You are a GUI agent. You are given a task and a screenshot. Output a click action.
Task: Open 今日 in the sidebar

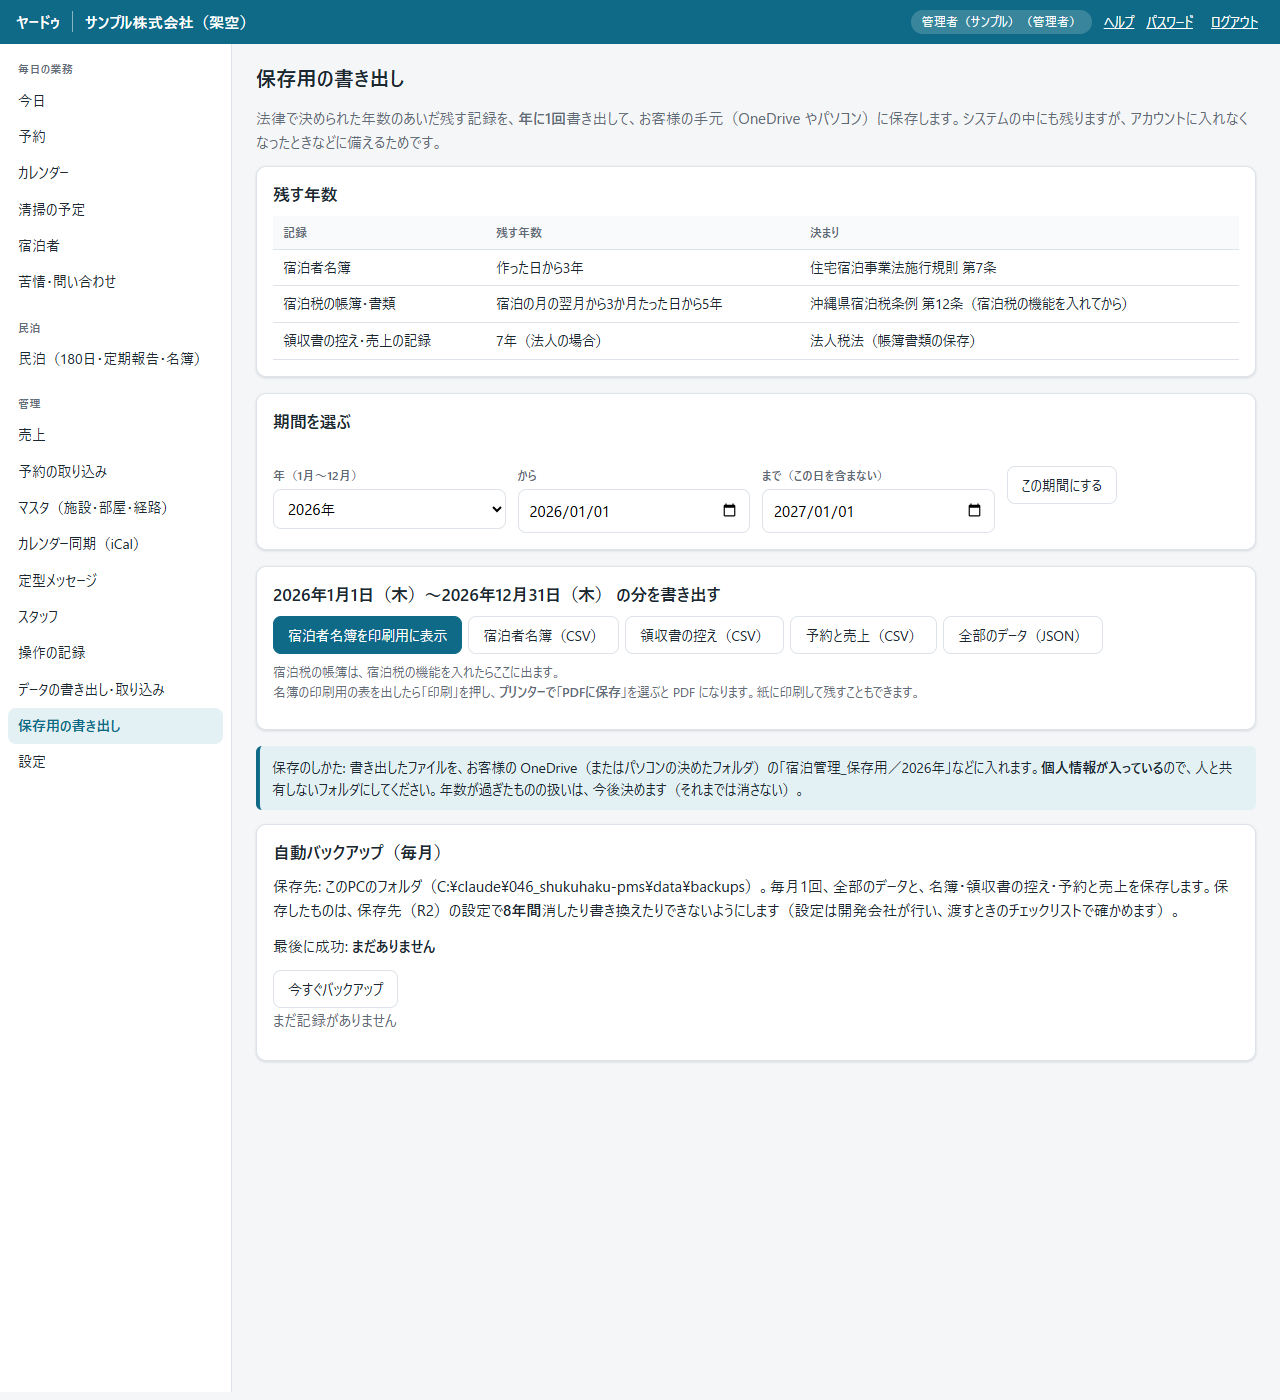tap(115, 101)
